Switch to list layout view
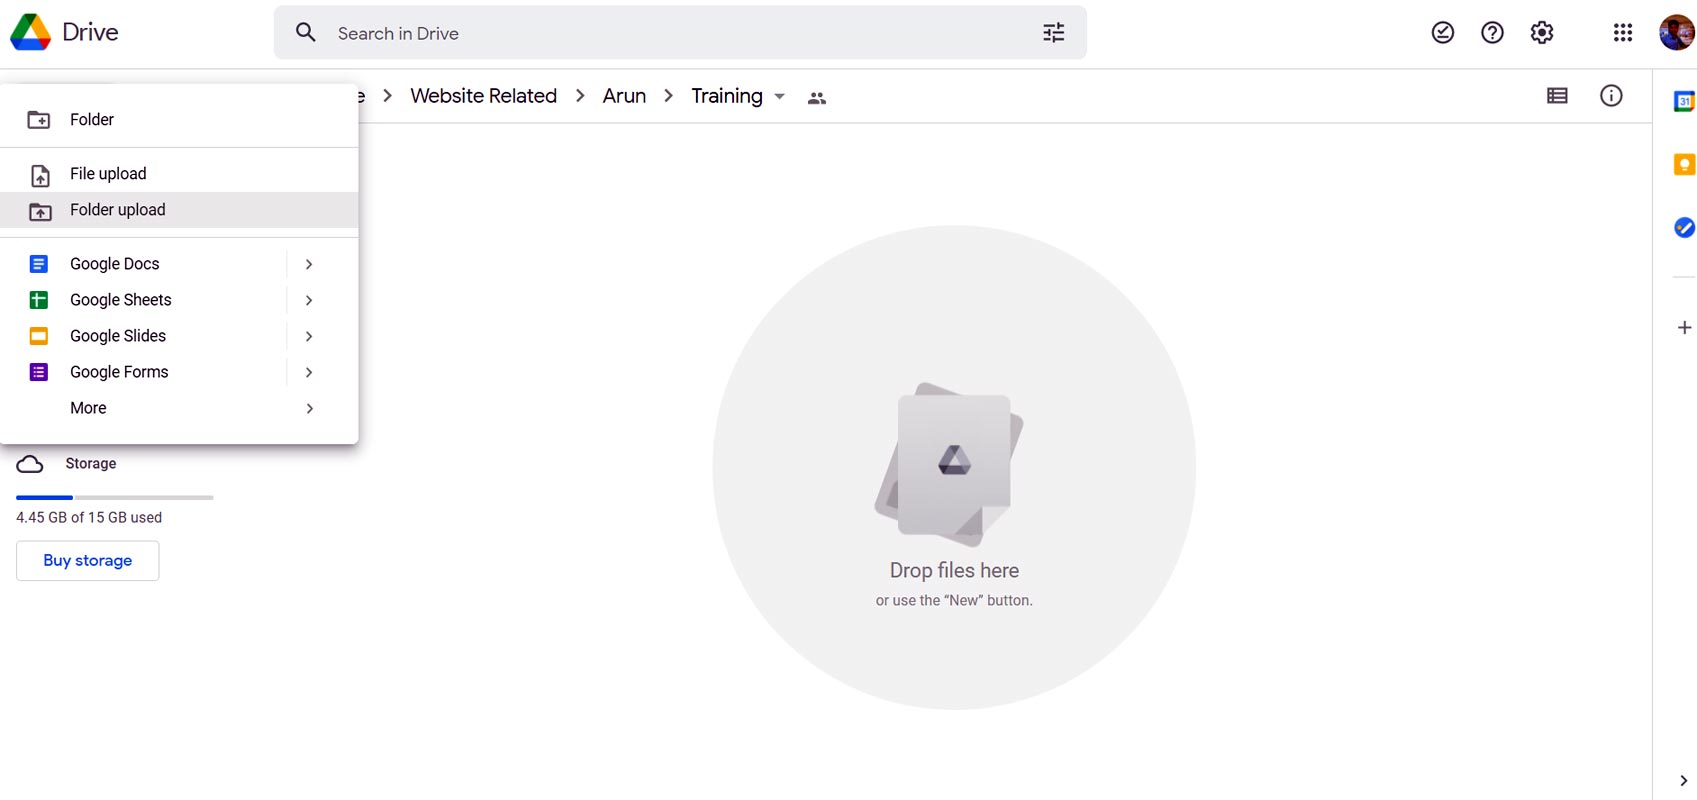 click(1557, 96)
